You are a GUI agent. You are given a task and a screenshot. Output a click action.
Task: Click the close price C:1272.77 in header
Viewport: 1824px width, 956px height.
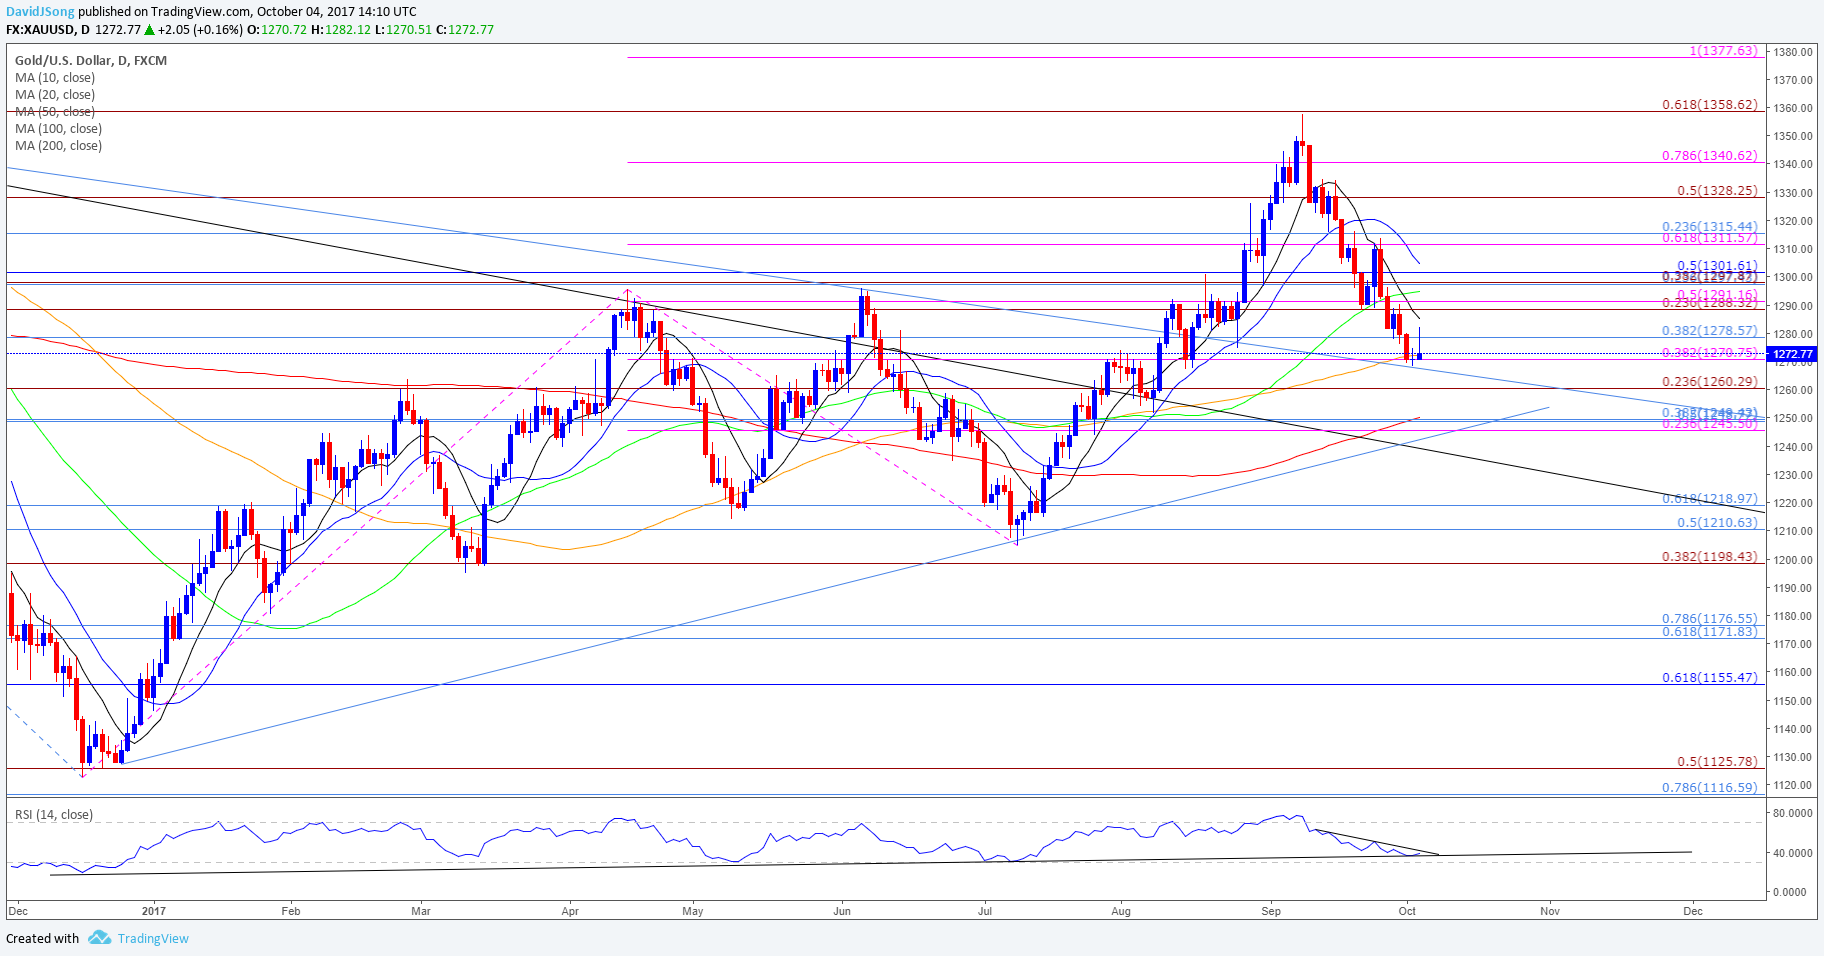point(465,29)
